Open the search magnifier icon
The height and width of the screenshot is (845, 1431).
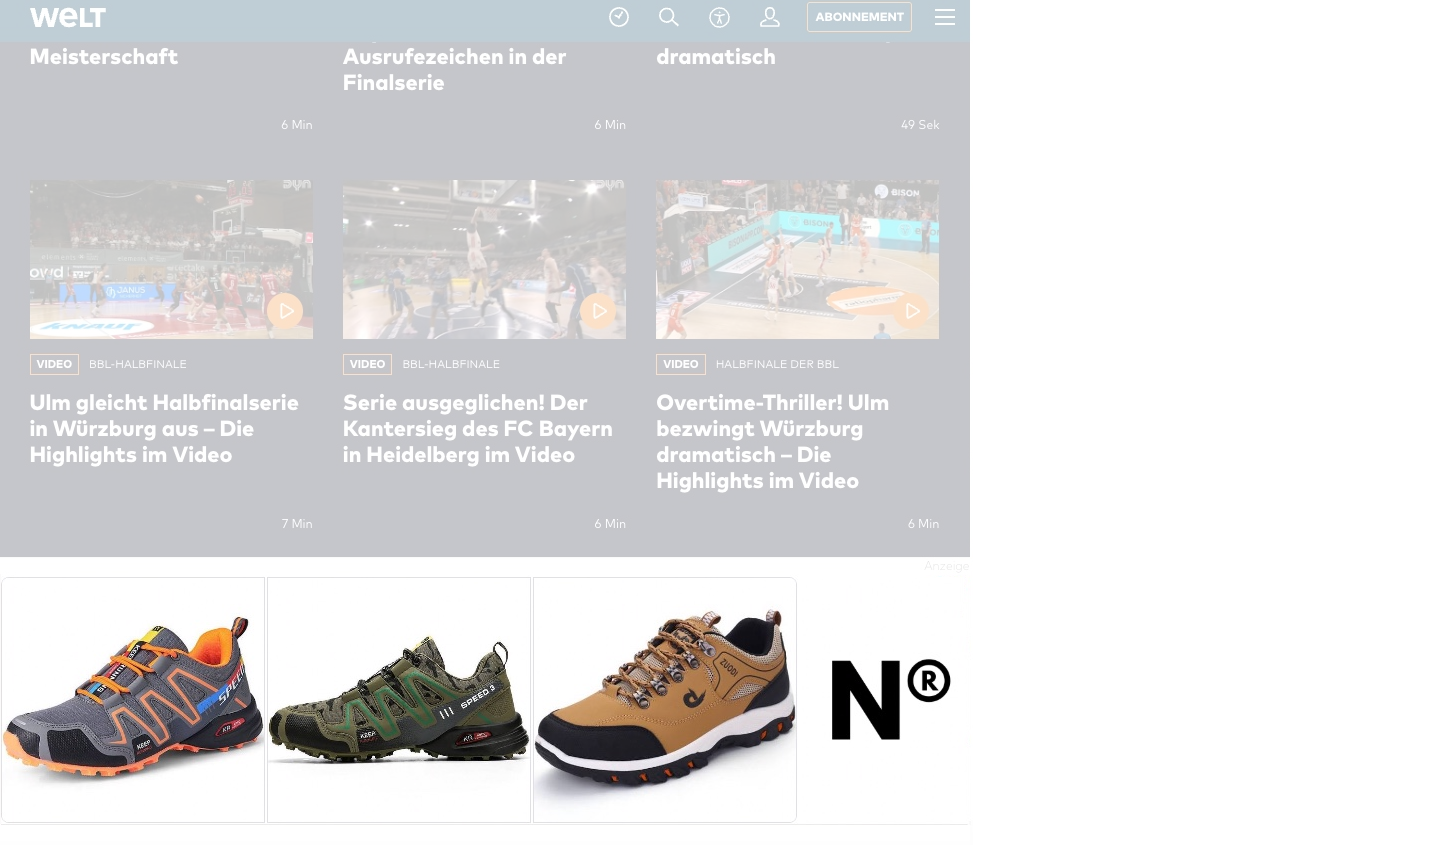click(x=669, y=17)
